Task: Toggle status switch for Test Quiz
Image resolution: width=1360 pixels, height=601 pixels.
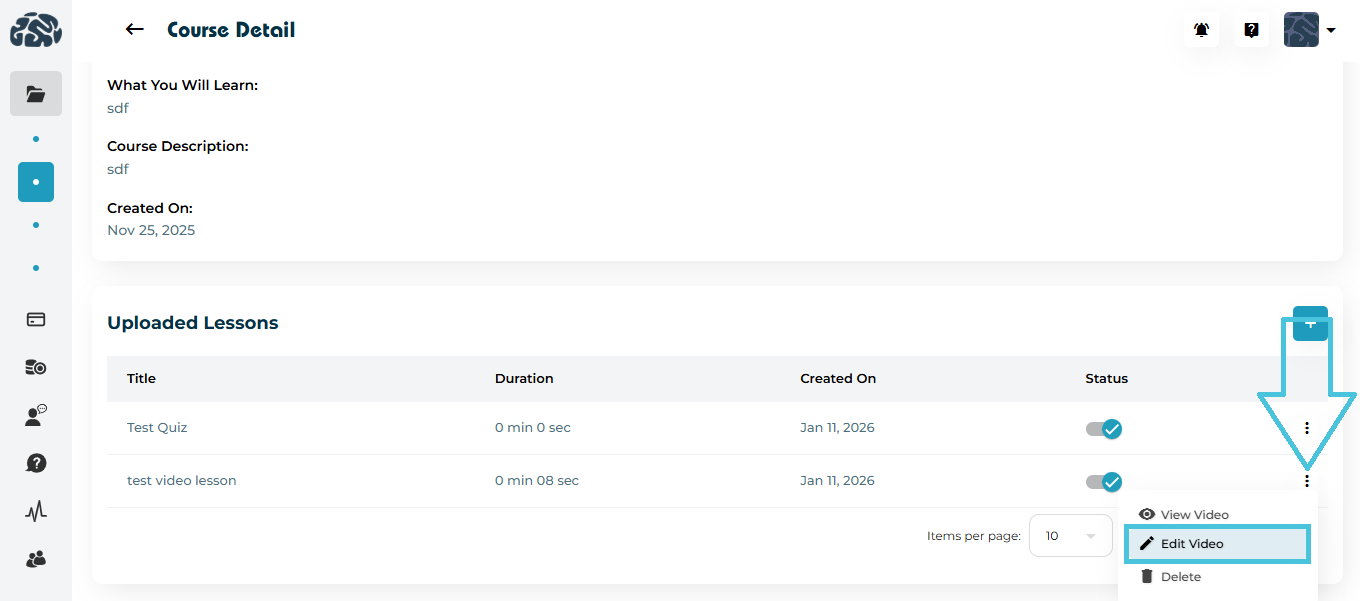Action: tap(1104, 429)
